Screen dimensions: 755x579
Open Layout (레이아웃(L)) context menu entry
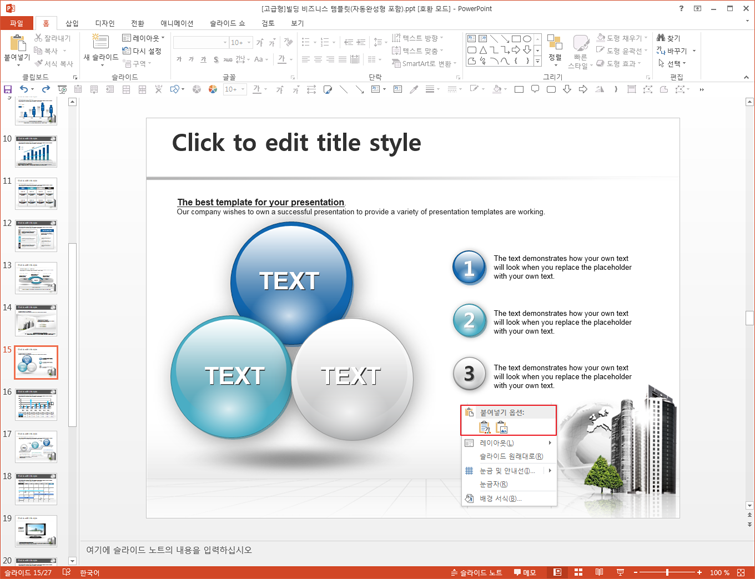pos(508,443)
